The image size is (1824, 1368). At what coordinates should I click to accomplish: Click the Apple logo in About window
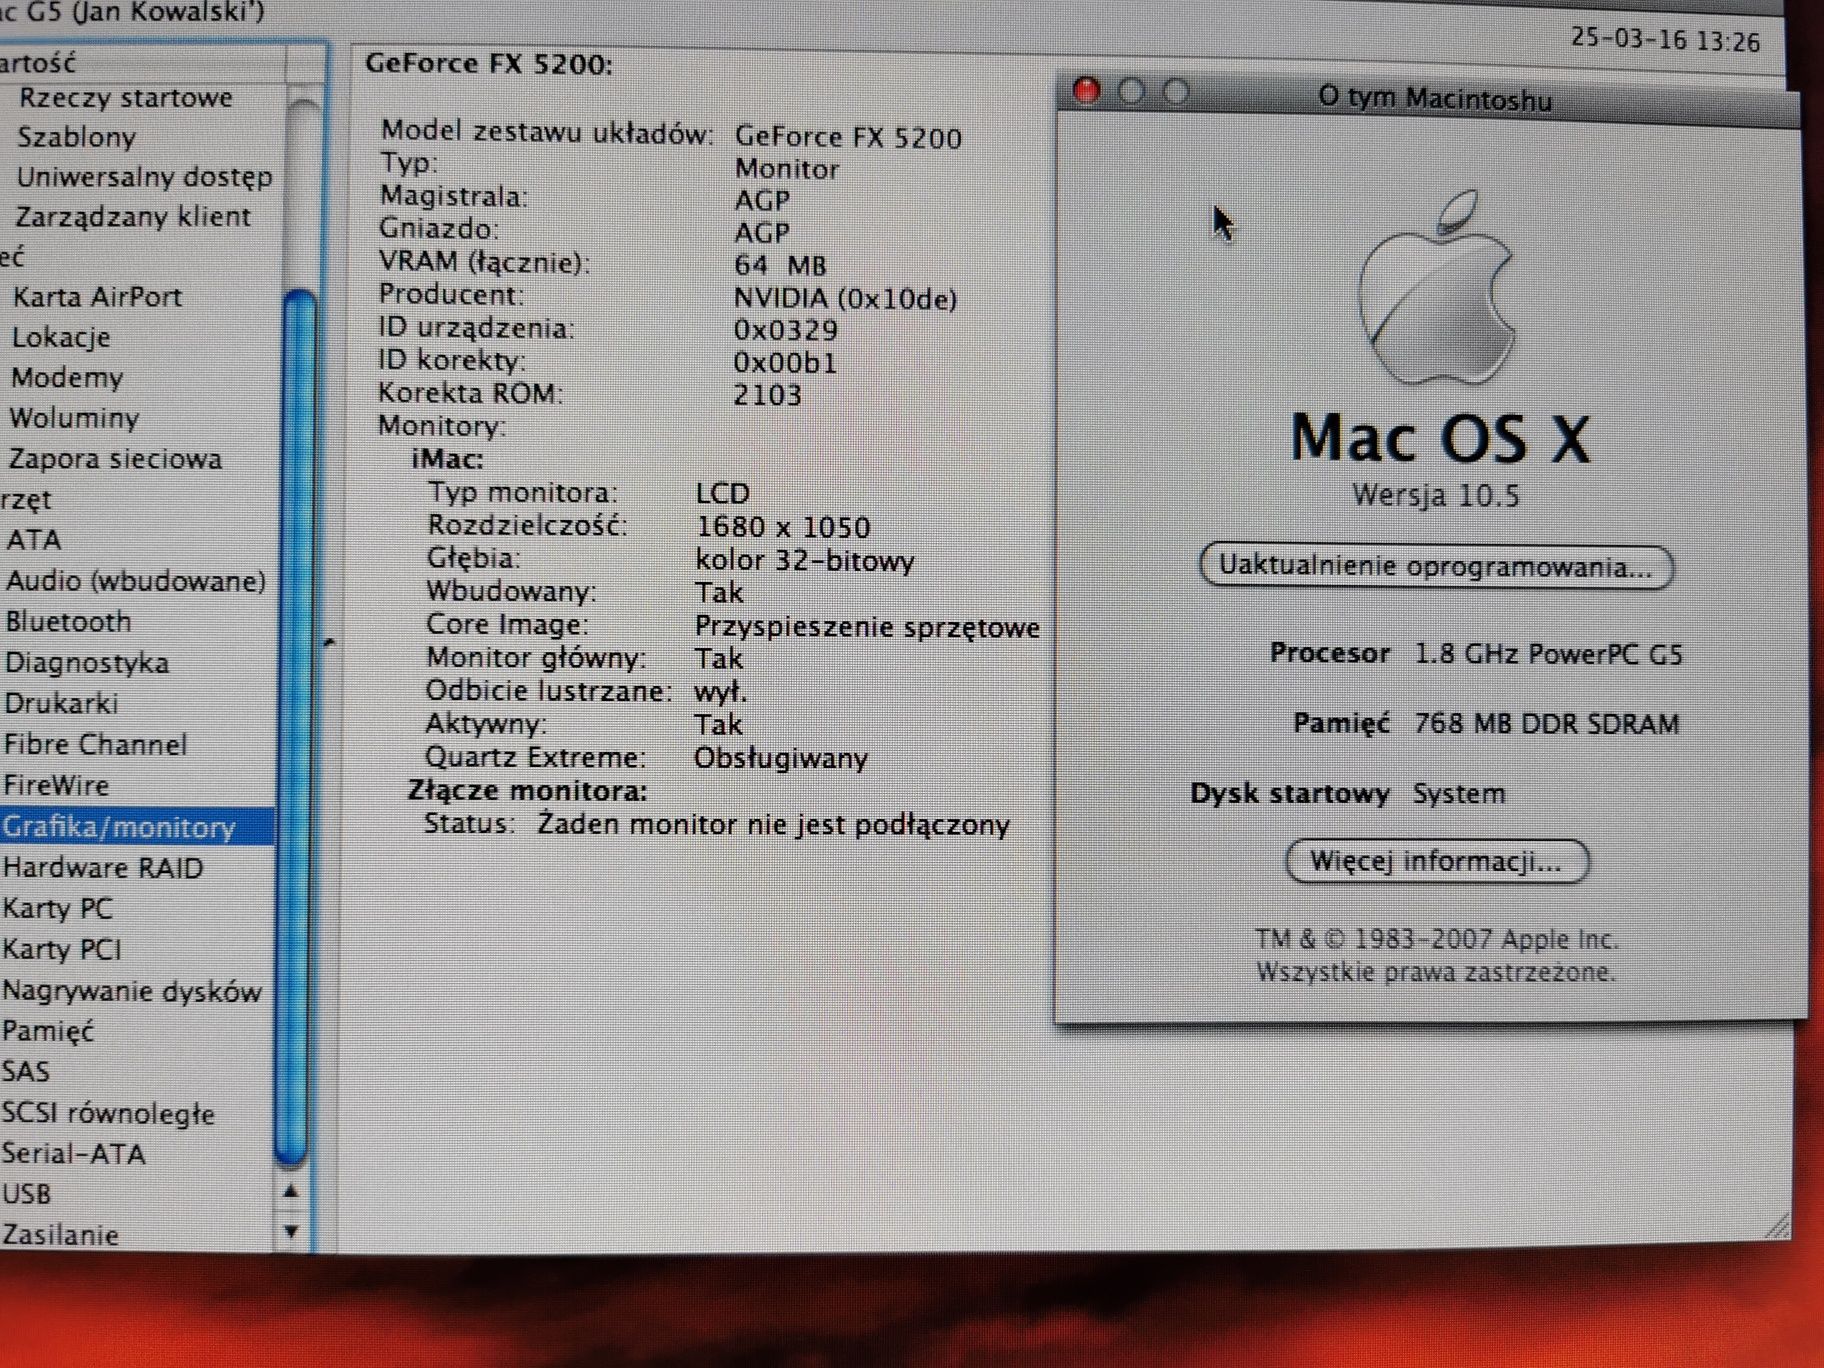(x=1437, y=290)
